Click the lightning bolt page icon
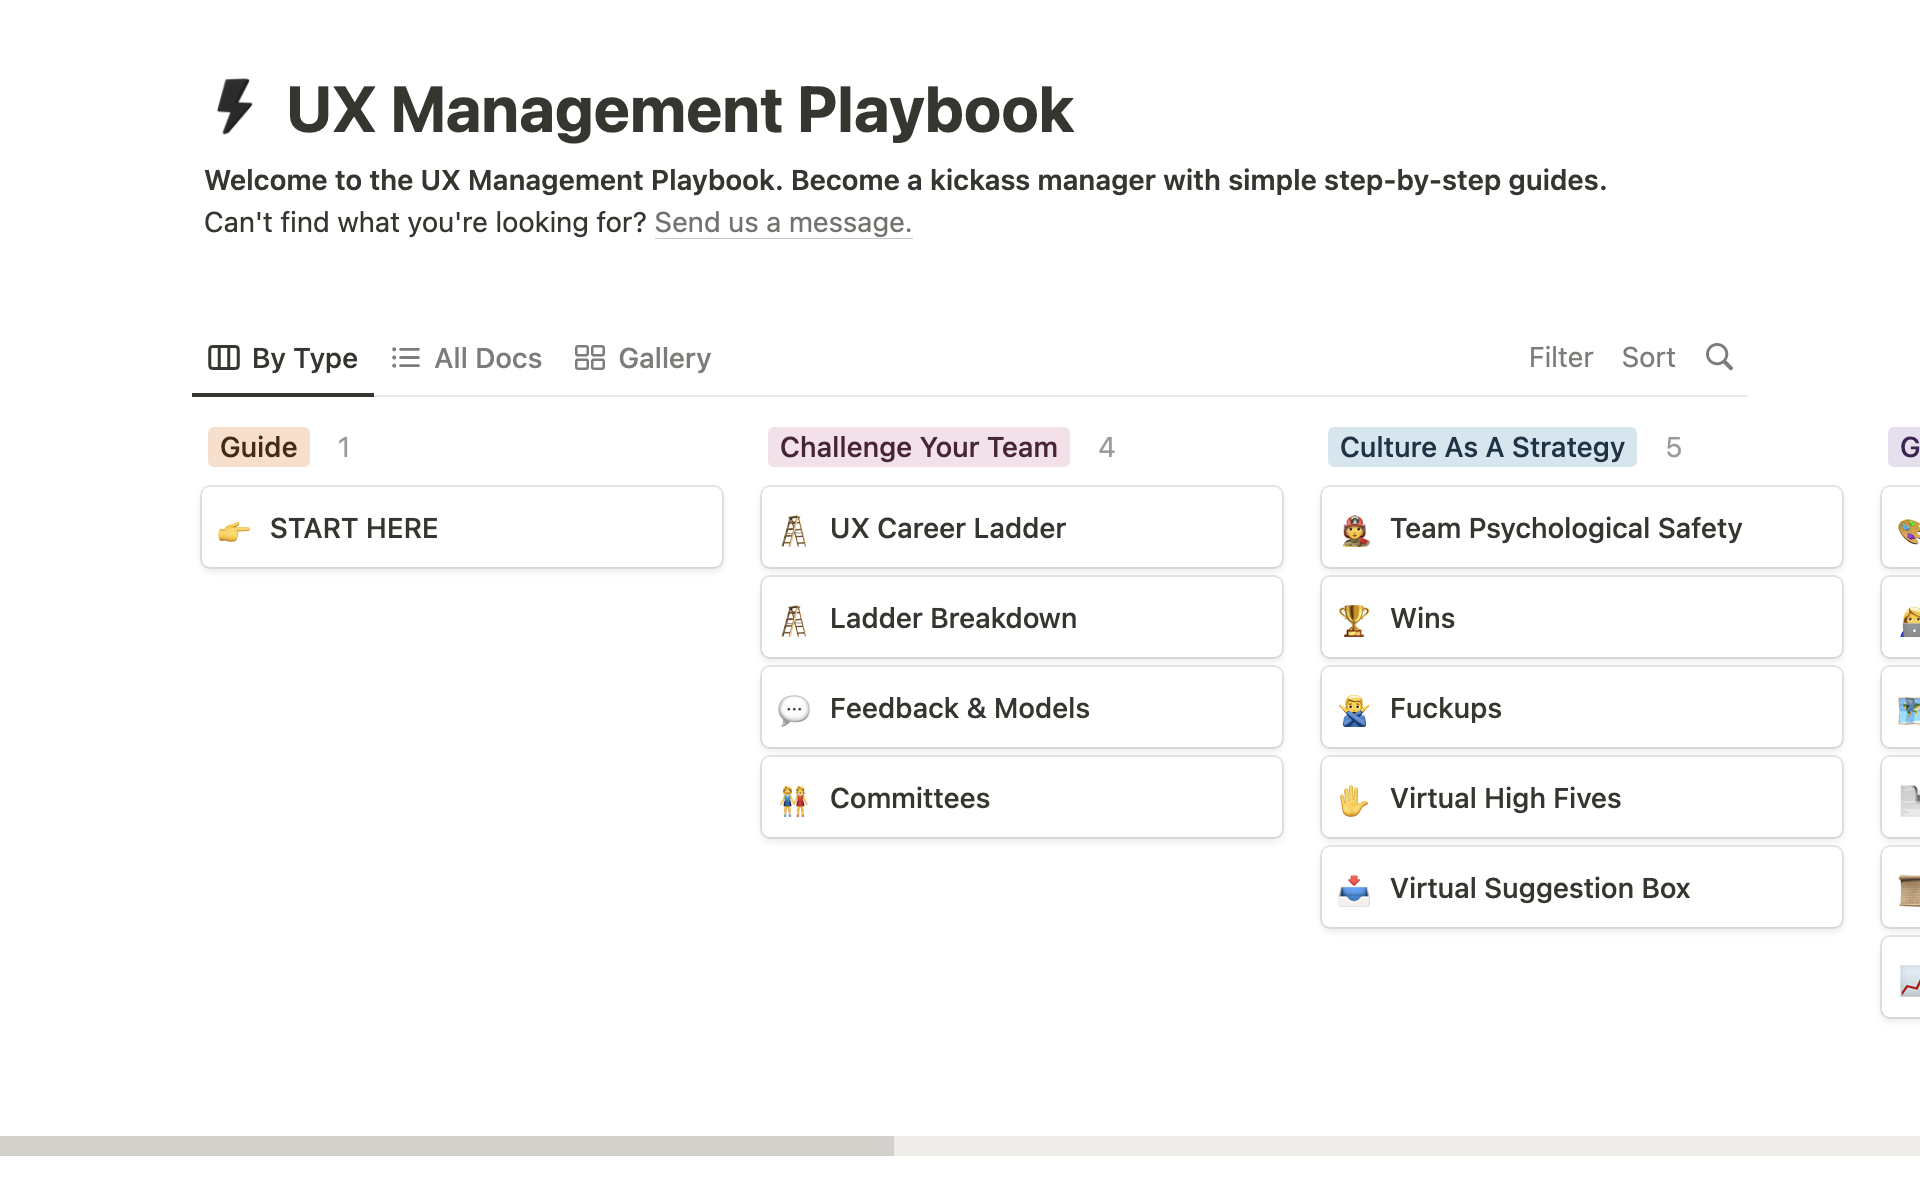 pos(236,107)
